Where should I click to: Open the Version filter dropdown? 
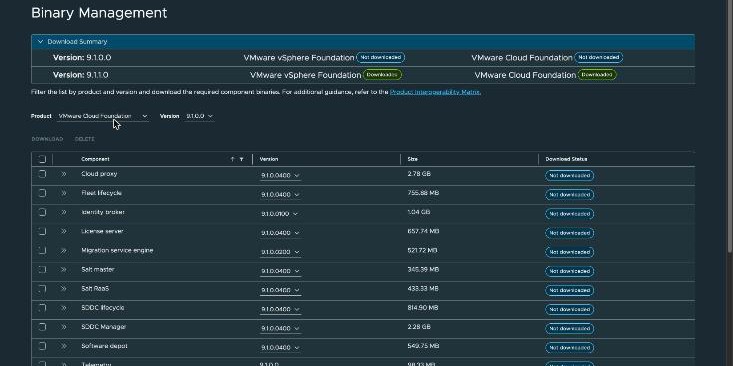coord(200,116)
